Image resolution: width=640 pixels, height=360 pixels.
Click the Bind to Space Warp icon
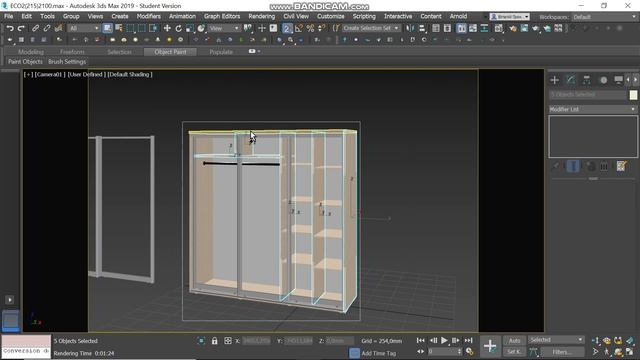58,28
